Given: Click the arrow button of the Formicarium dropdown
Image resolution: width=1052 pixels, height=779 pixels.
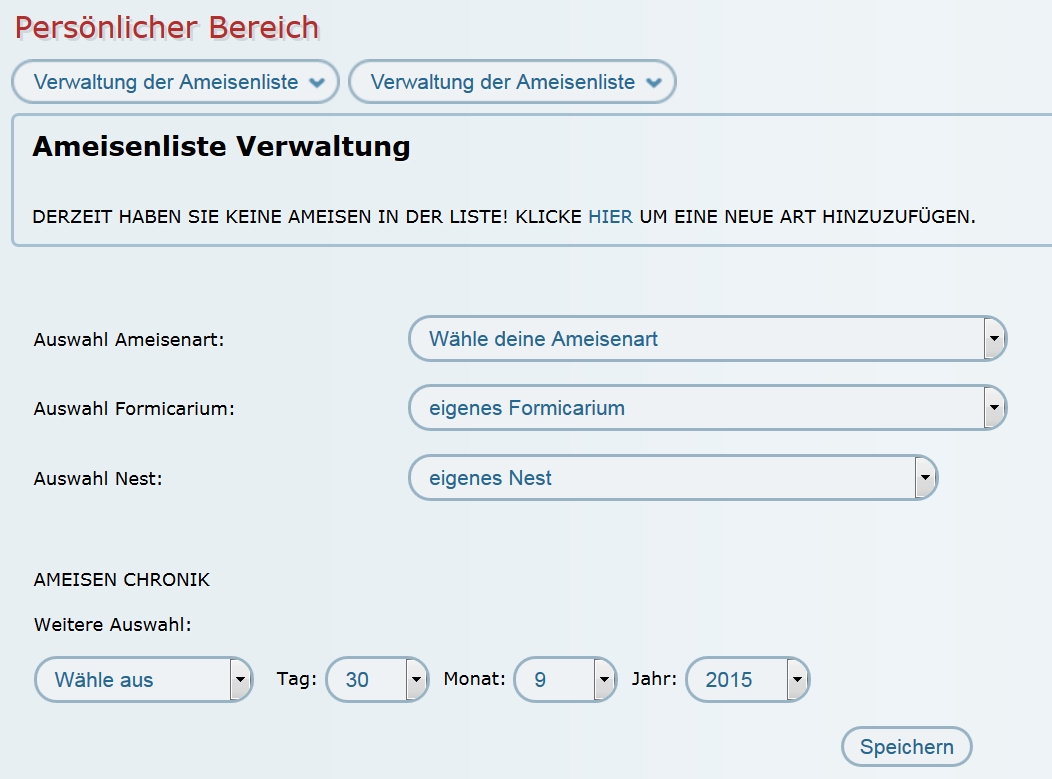Looking at the screenshot, I should (x=993, y=408).
